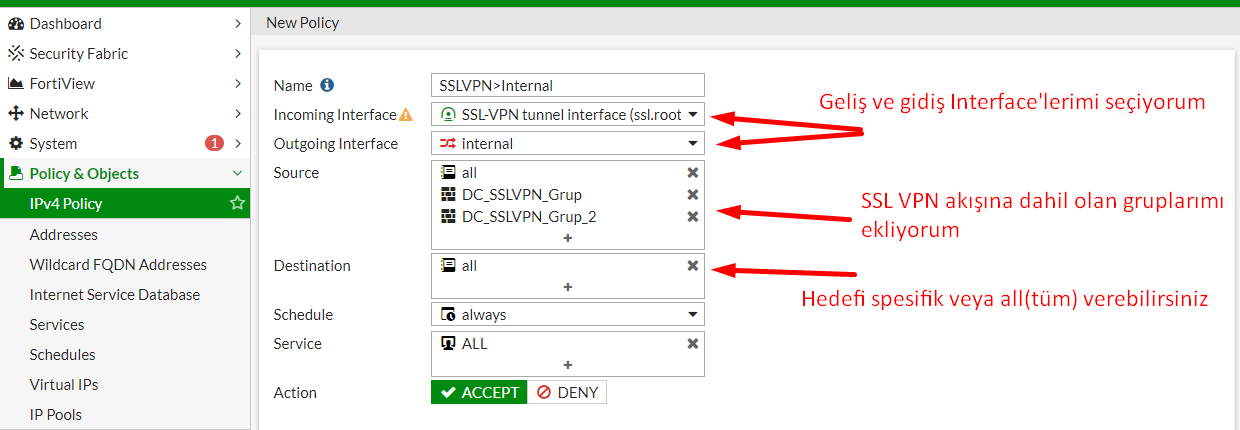Viewport: 1240px width, 430px height.
Task: Go to Virtual IPs in sidebar
Action: (64, 385)
